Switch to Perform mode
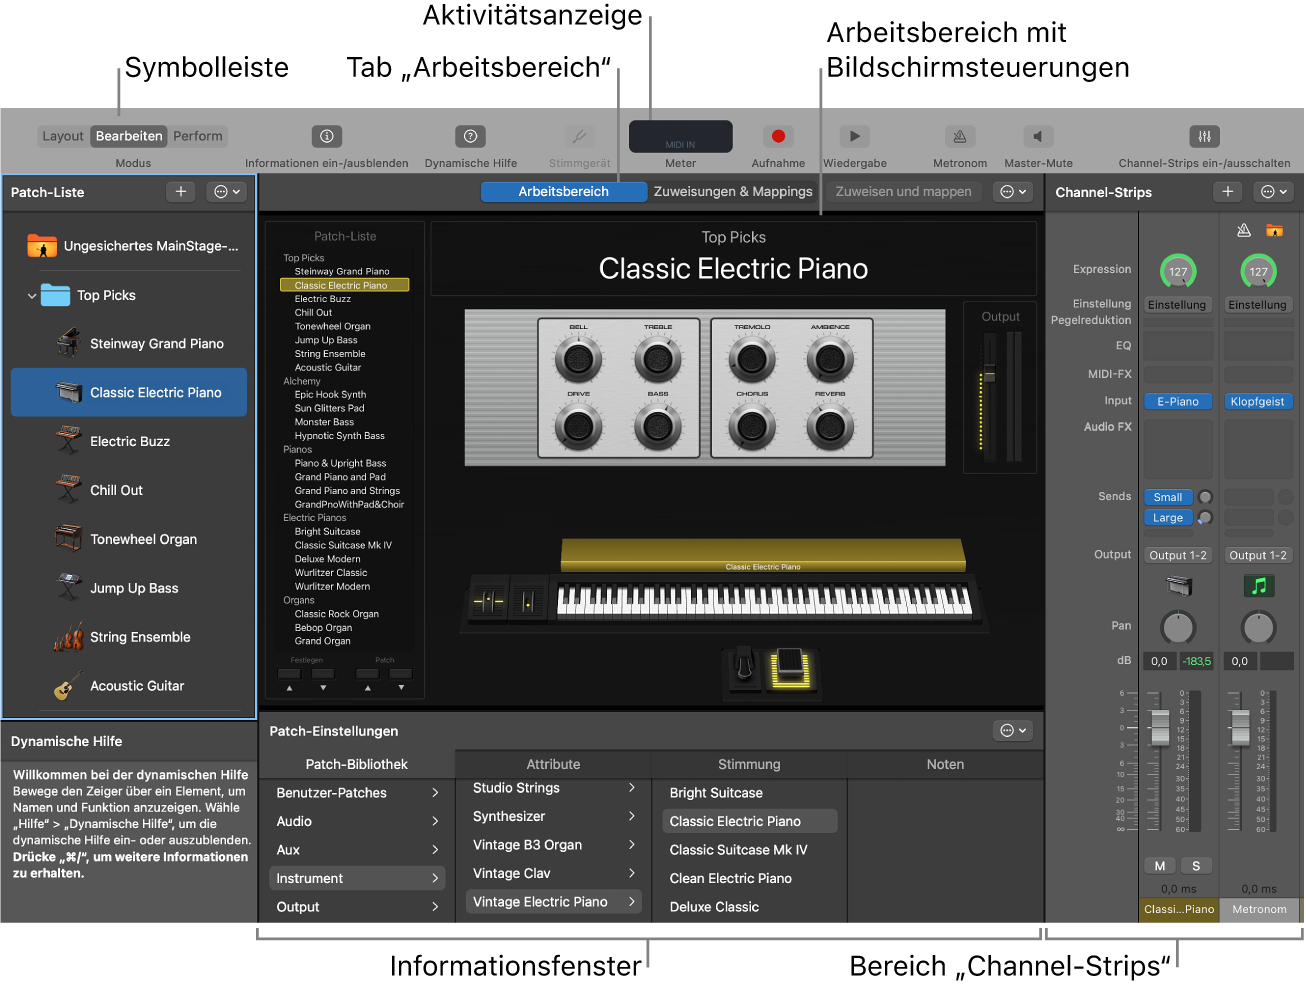Image resolution: width=1306 pixels, height=987 pixels. coord(198,136)
